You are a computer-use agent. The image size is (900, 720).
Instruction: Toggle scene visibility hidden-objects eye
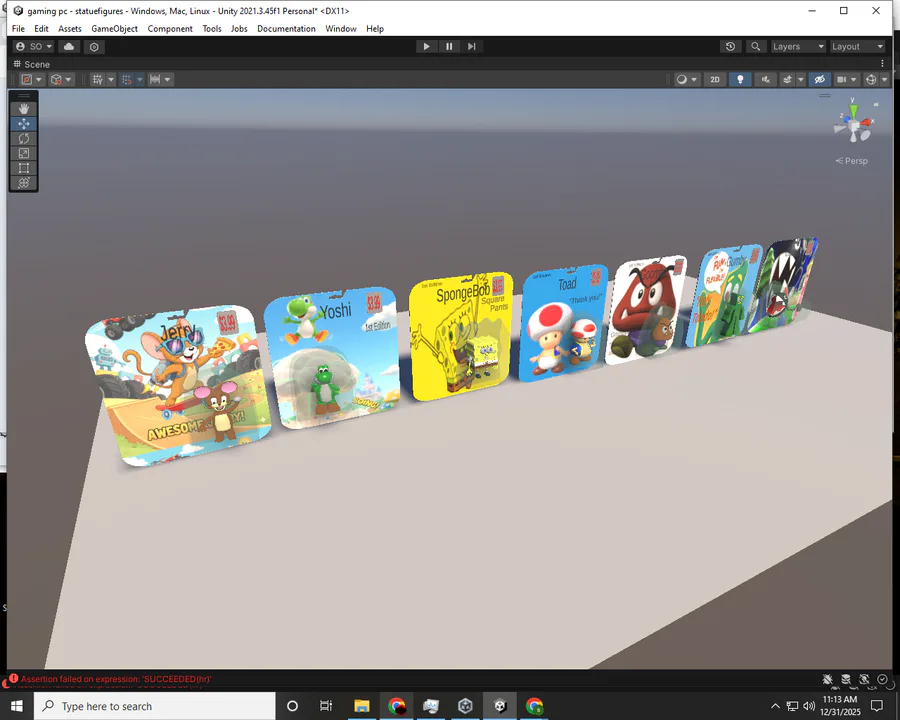[819, 79]
